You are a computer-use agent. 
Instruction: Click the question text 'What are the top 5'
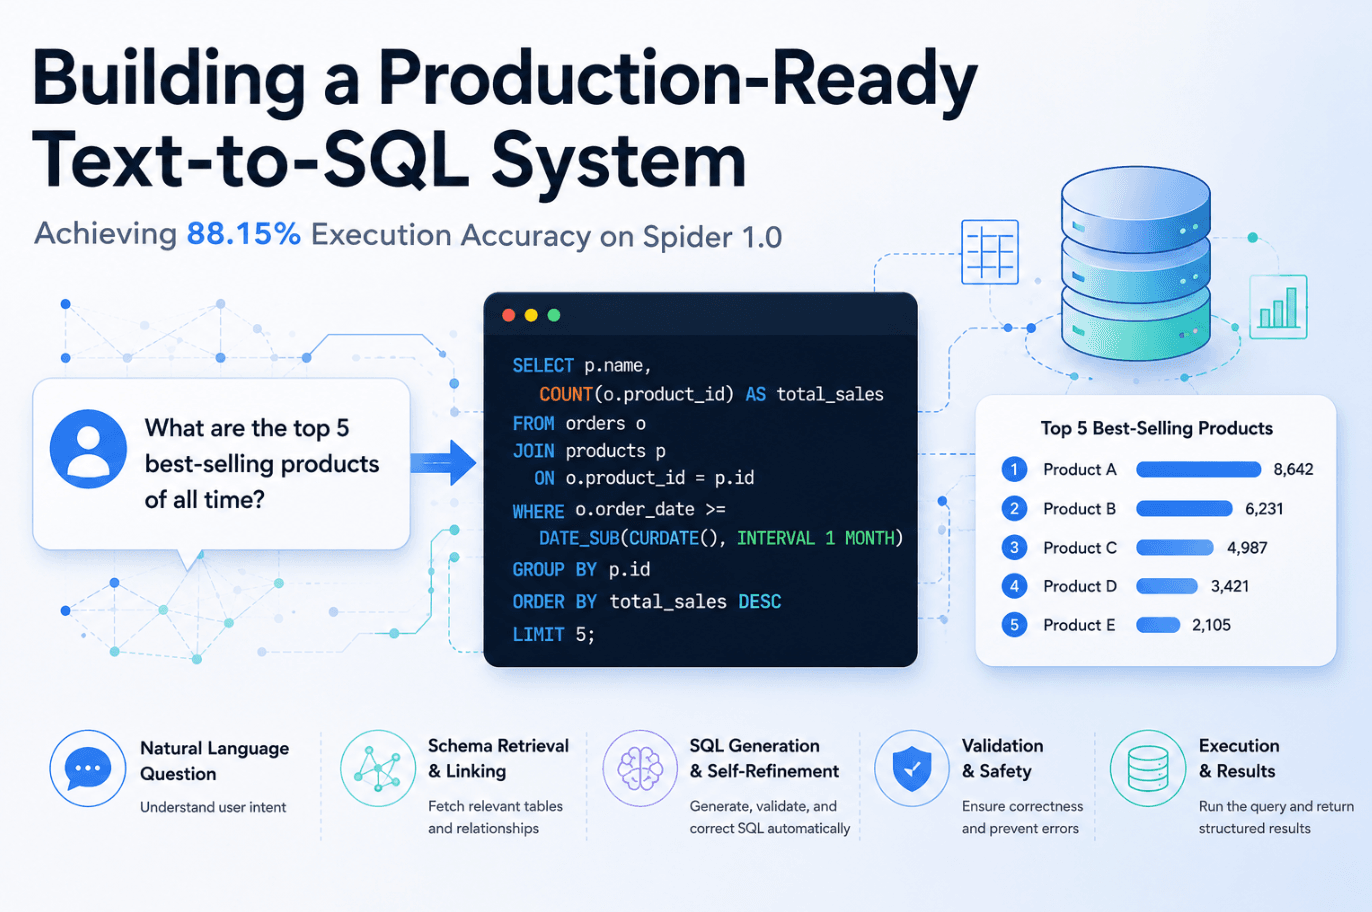pos(247,428)
